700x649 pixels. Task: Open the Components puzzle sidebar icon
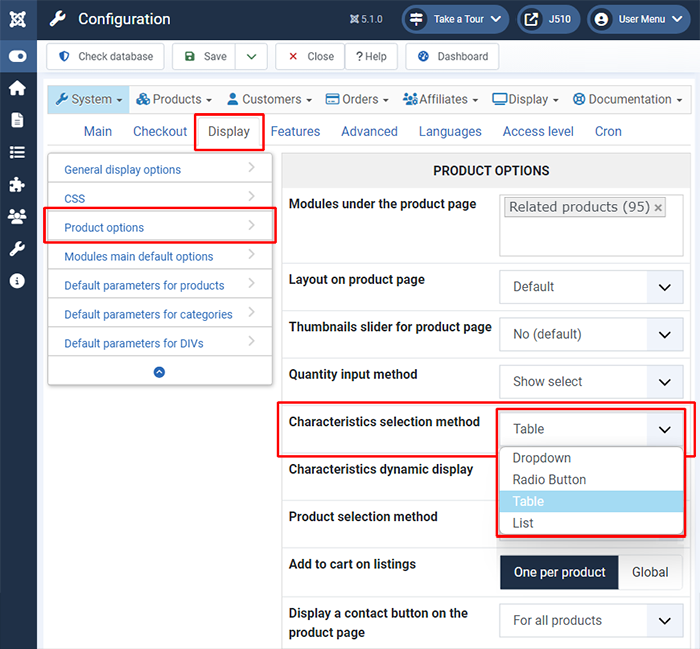coord(17,184)
